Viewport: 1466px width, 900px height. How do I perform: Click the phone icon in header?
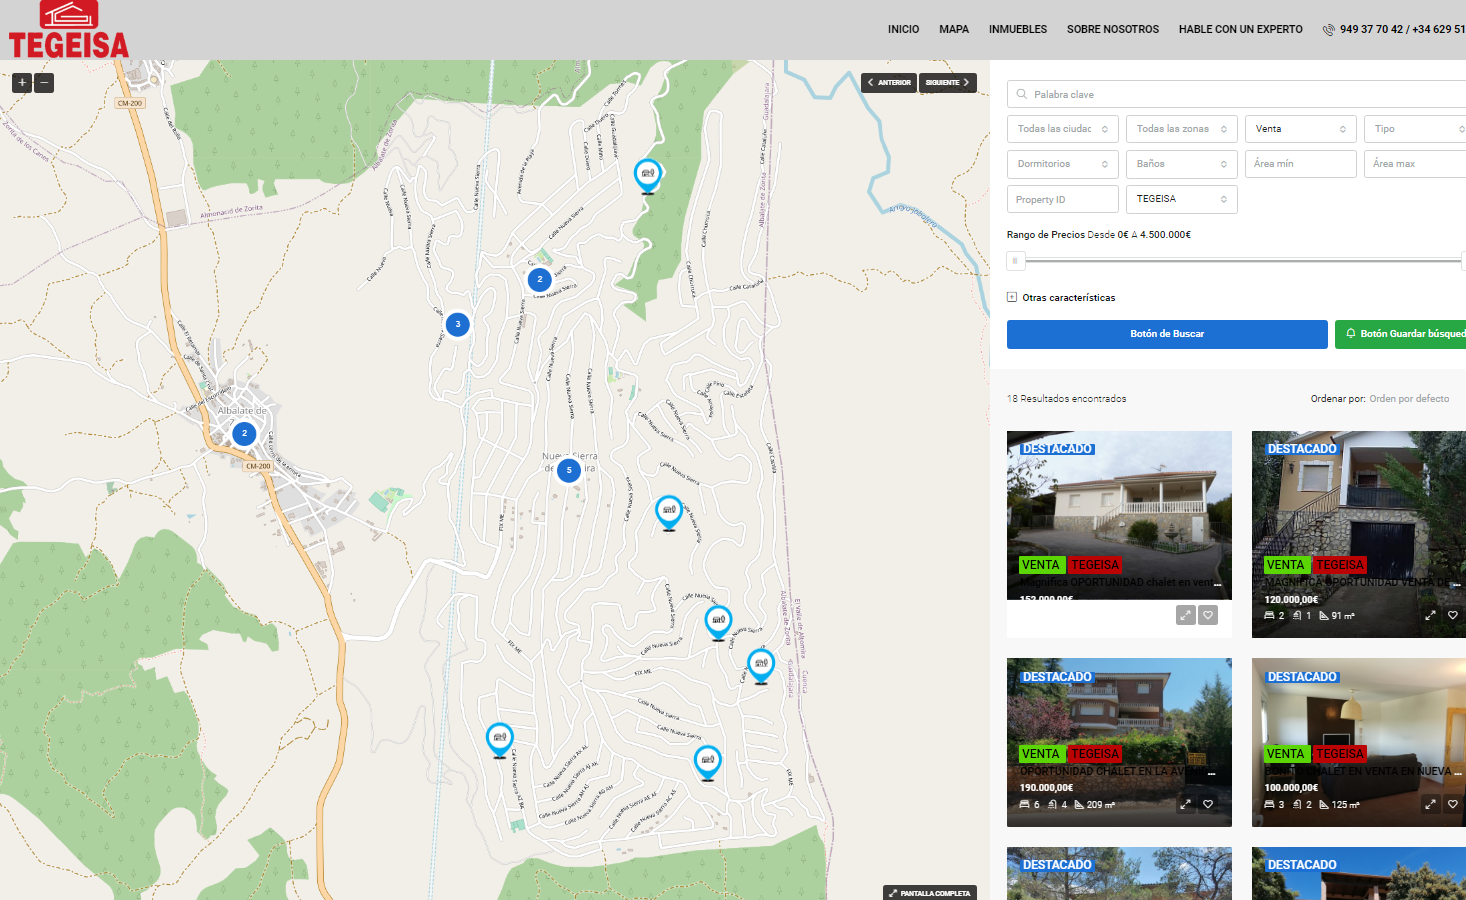click(1329, 30)
